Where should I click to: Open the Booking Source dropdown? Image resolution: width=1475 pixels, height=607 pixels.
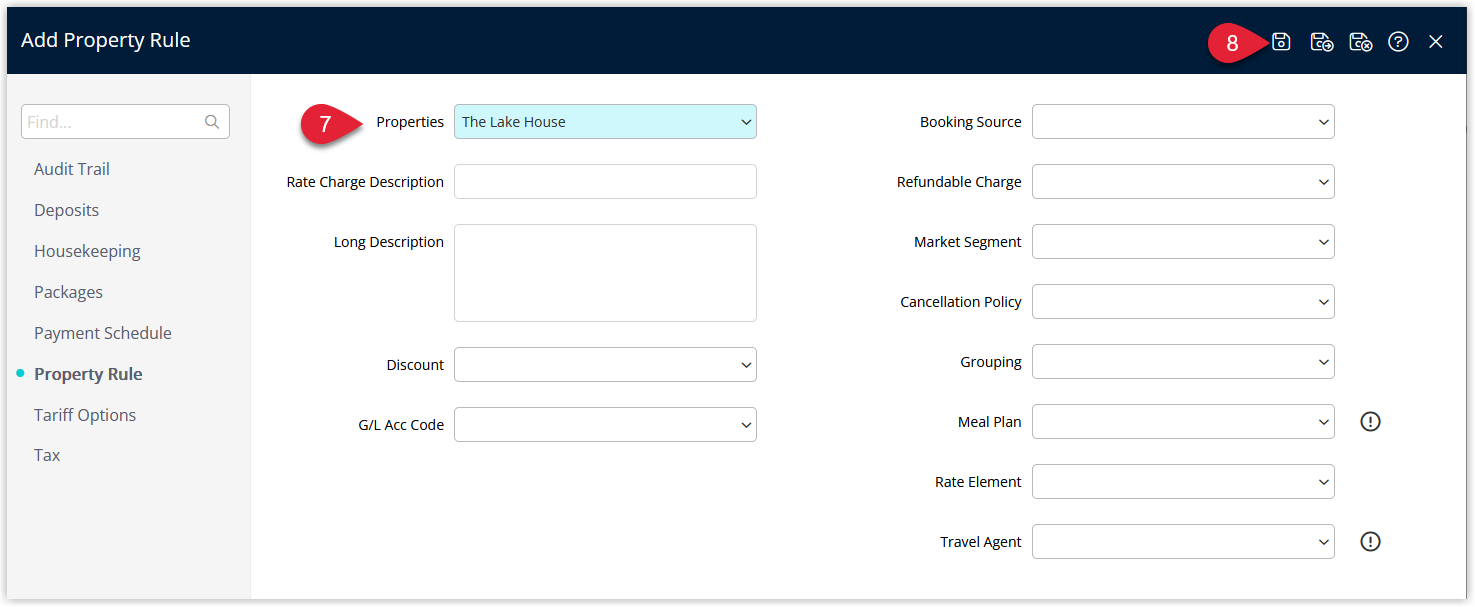coord(1183,122)
